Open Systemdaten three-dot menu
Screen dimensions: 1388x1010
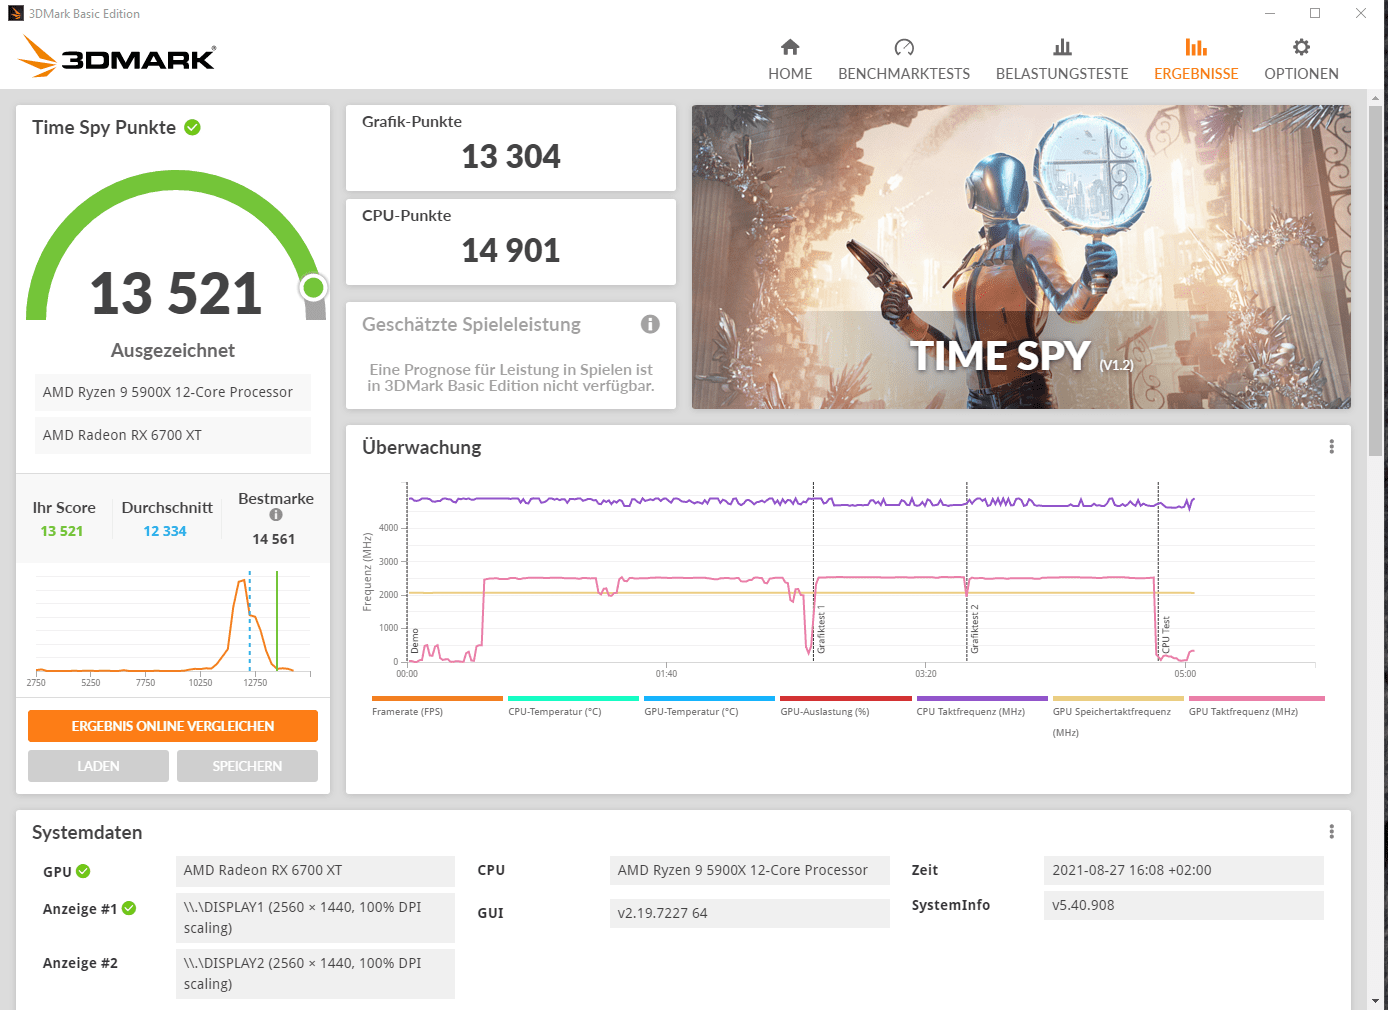tap(1331, 832)
